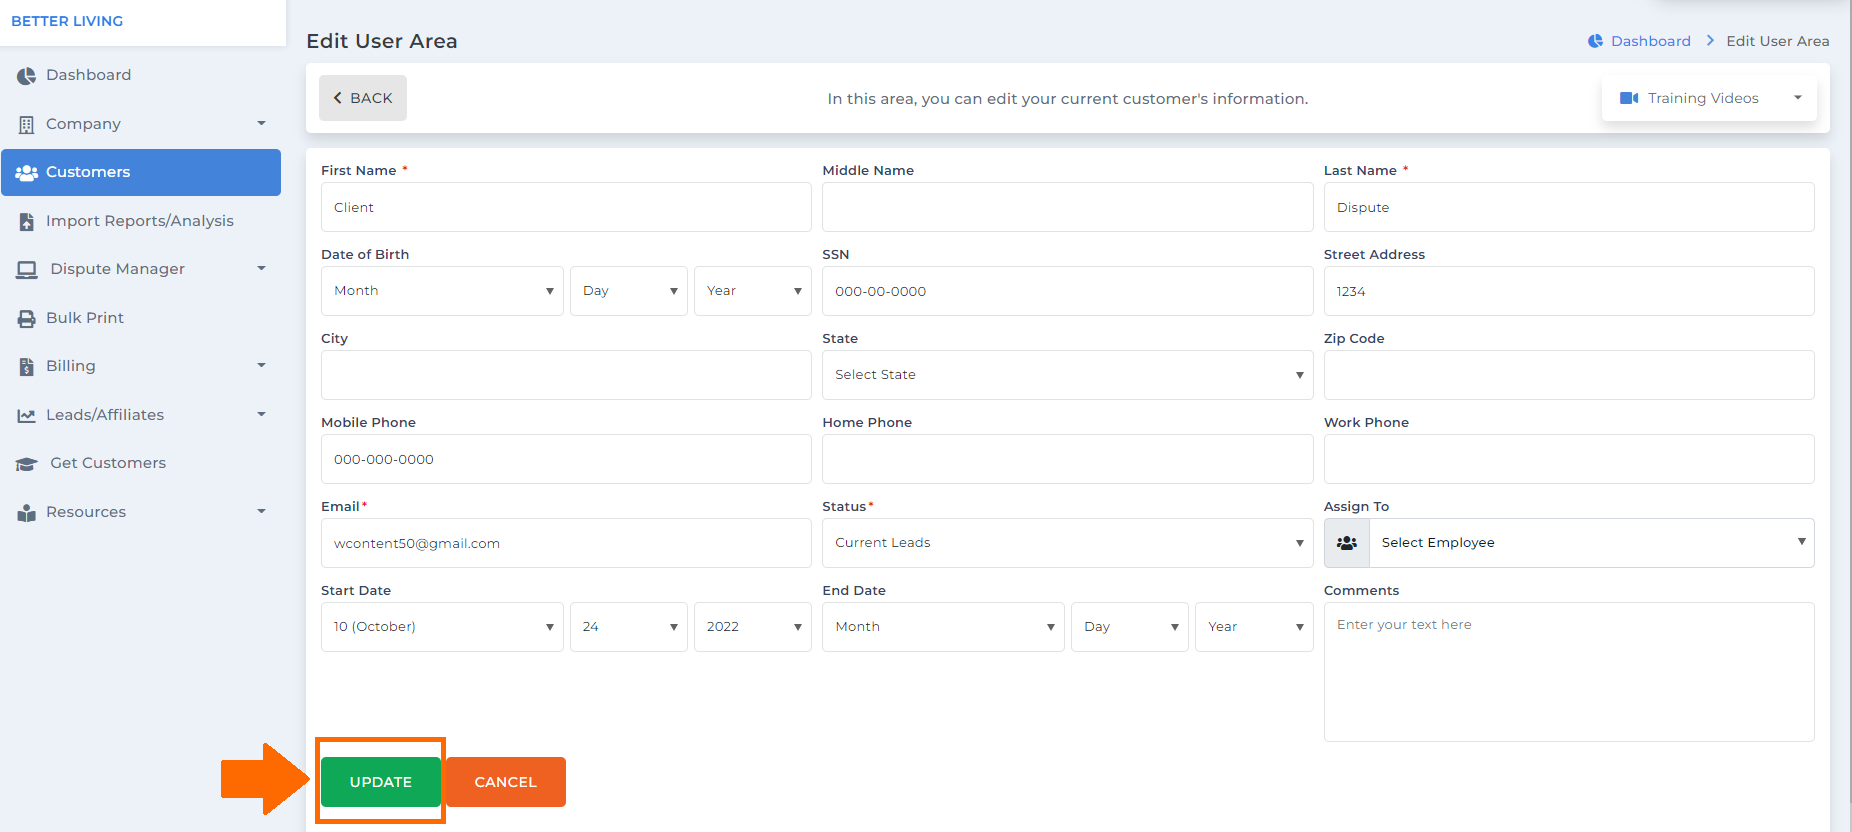The width and height of the screenshot is (1852, 832).
Task: Open Start Date day dropdown showing 24
Action: pyautogui.click(x=629, y=627)
